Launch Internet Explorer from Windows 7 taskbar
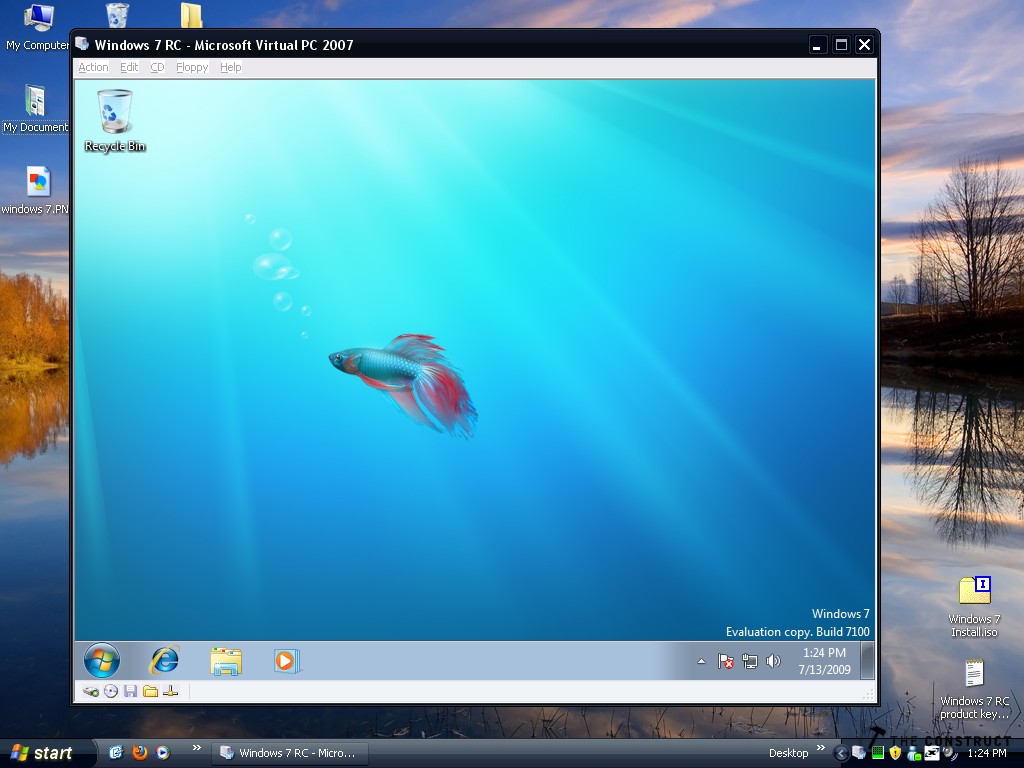This screenshot has width=1024, height=768. click(x=165, y=660)
